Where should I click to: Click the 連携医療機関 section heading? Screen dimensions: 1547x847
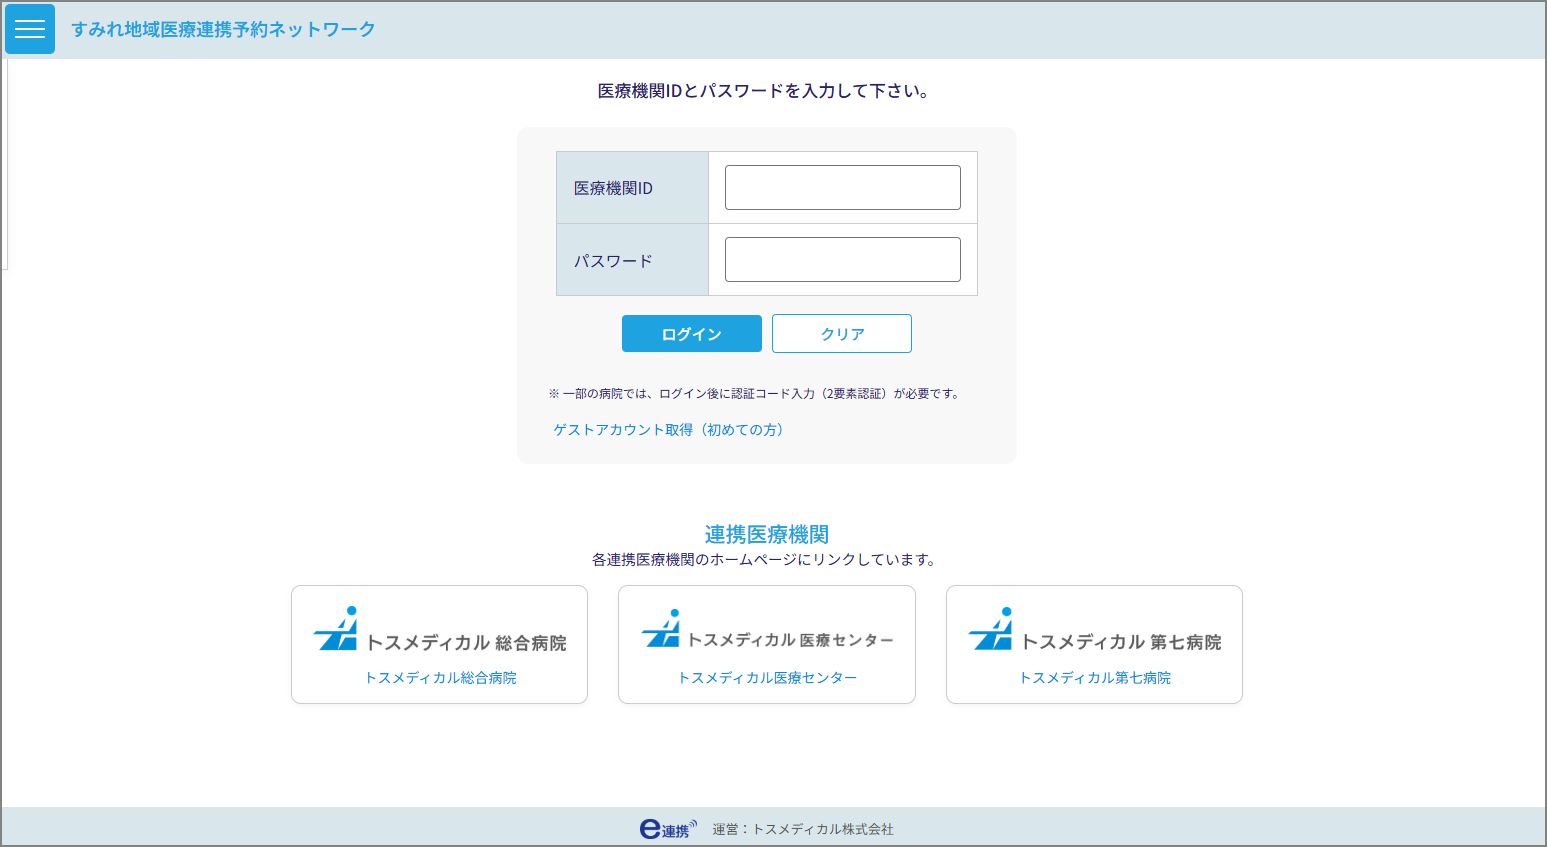[x=767, y=535]
